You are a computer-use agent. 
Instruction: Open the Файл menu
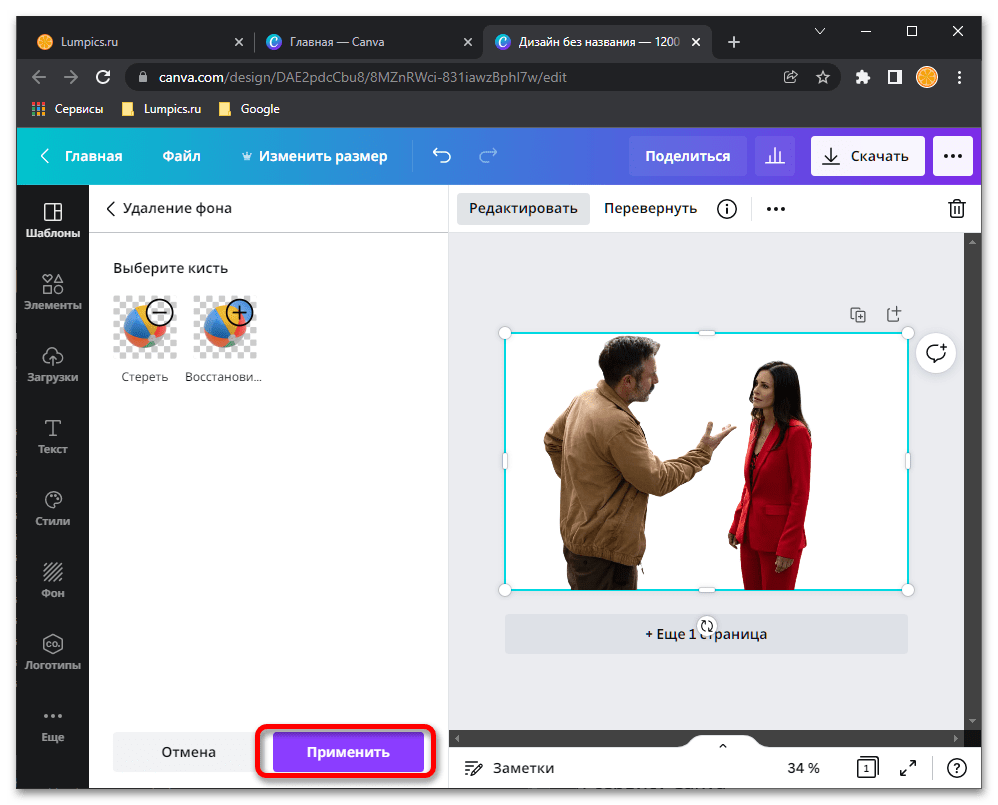[x=181, y=156]
